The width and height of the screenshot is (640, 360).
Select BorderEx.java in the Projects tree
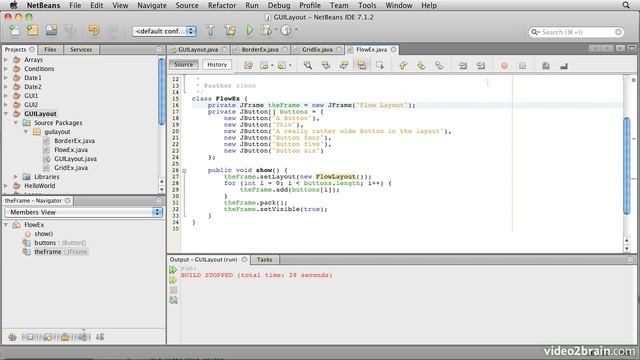pyautogui.click(x=74, y=140)
